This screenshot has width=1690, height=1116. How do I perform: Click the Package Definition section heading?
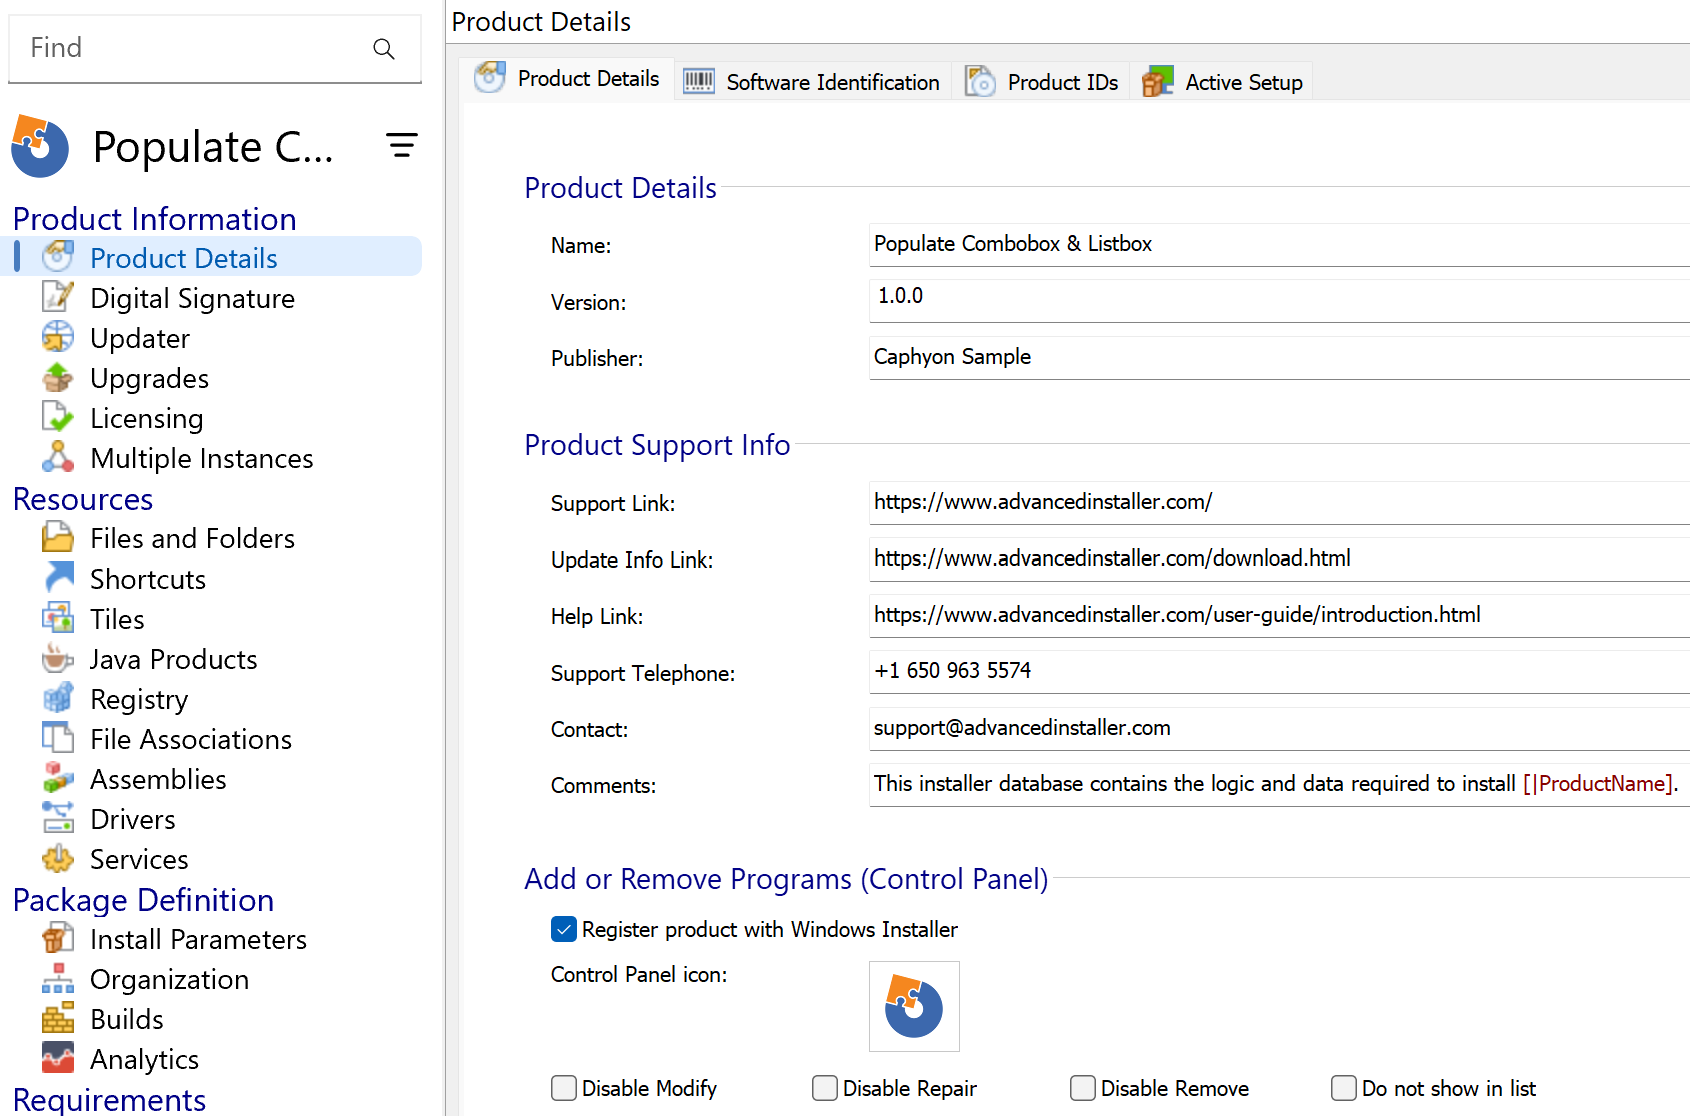tap(143, 900)
